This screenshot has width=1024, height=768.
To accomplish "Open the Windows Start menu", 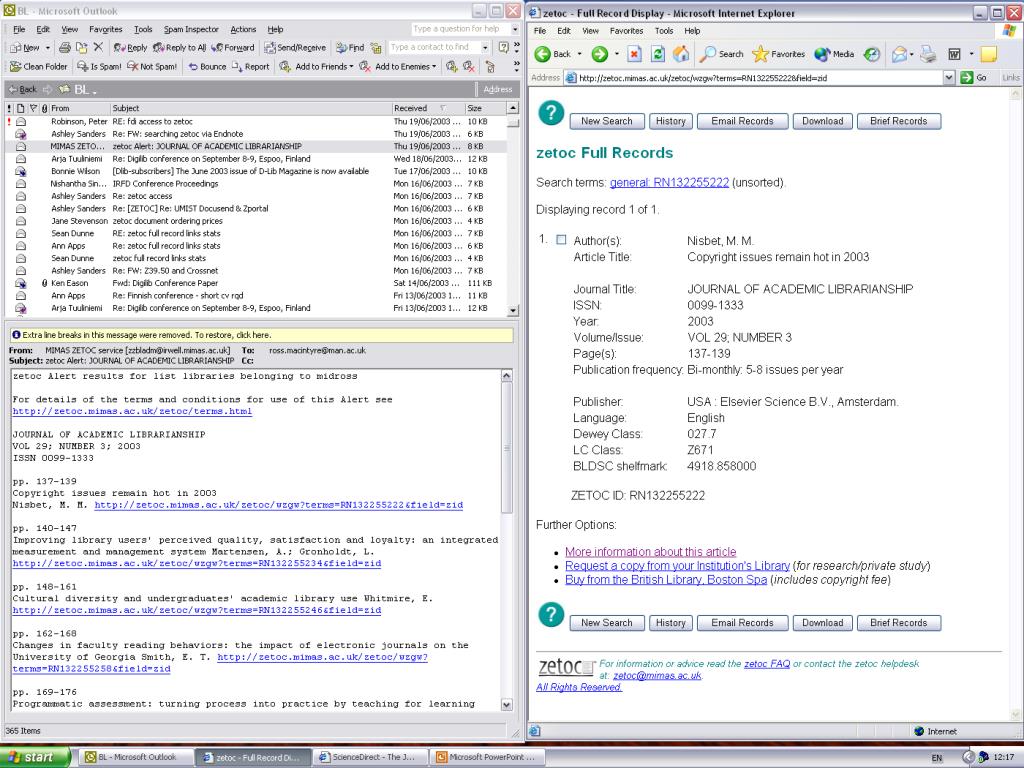I will point(33,758).
